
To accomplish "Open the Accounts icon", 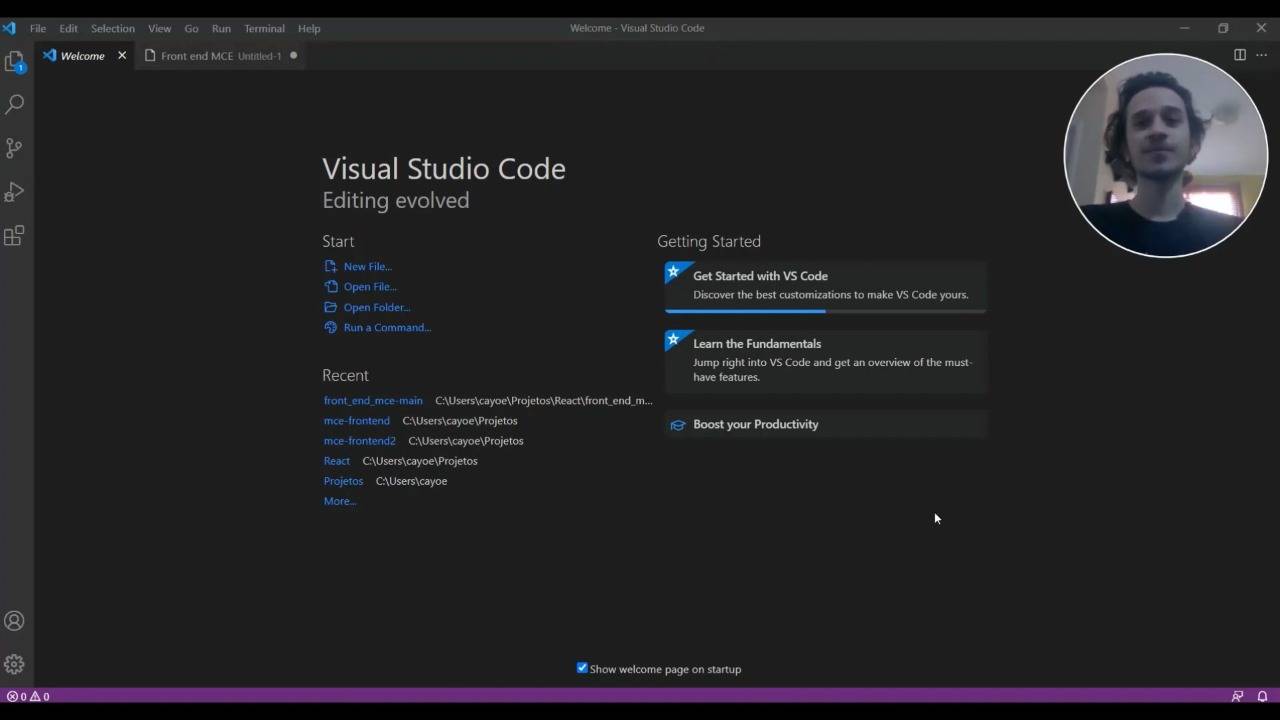I will (x=14, y=621).
